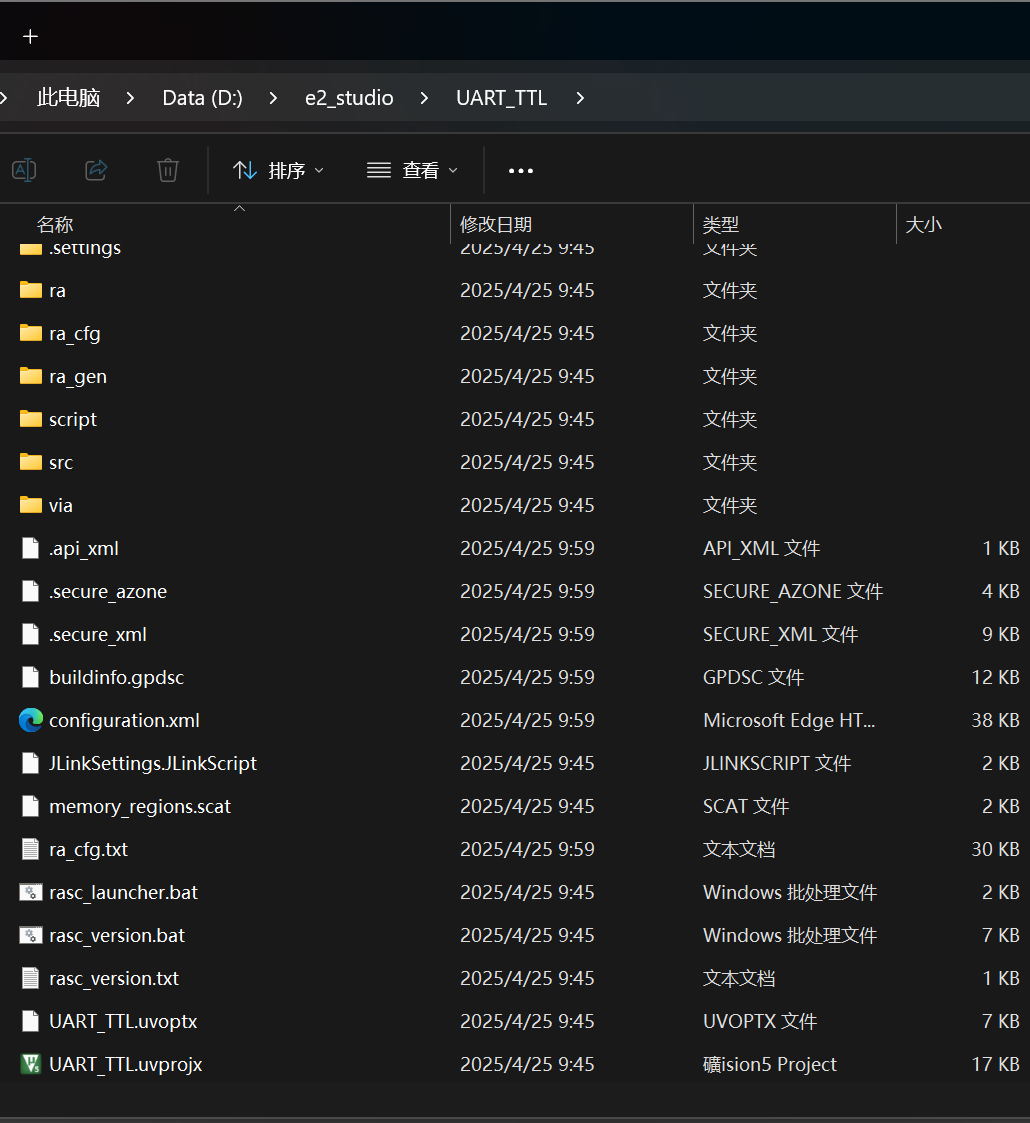Click the 30 KB size cell

[x=995, y=849]
